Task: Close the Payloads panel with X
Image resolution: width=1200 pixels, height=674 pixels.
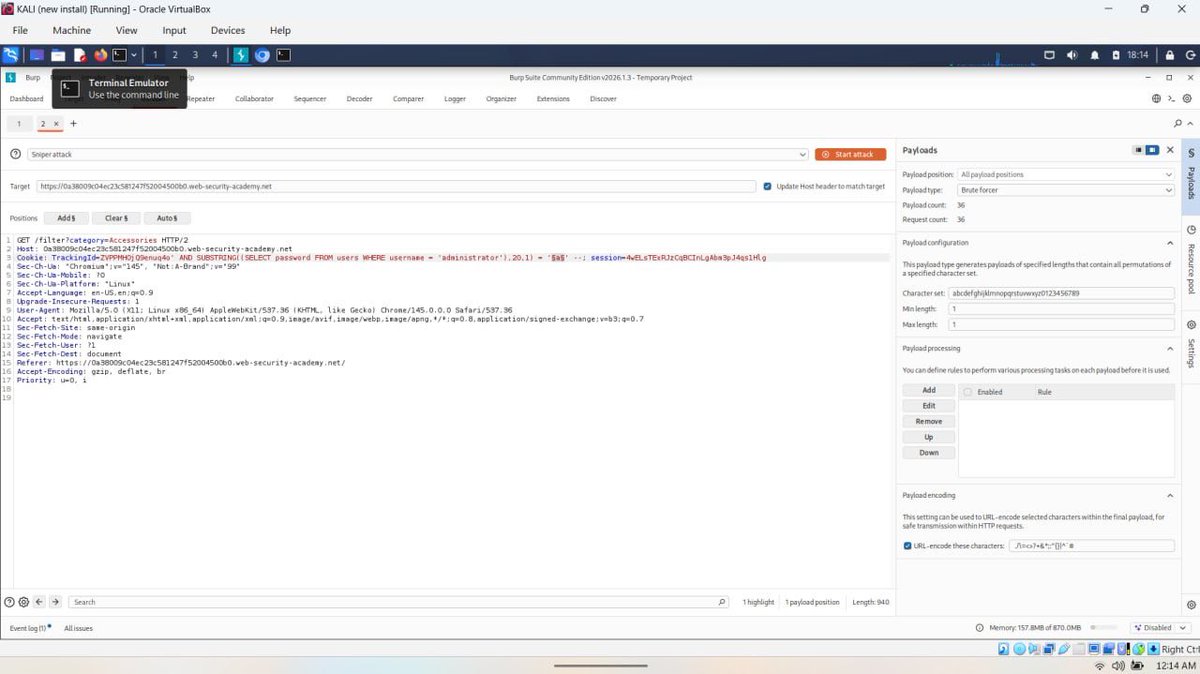Action: (1170, 150)
